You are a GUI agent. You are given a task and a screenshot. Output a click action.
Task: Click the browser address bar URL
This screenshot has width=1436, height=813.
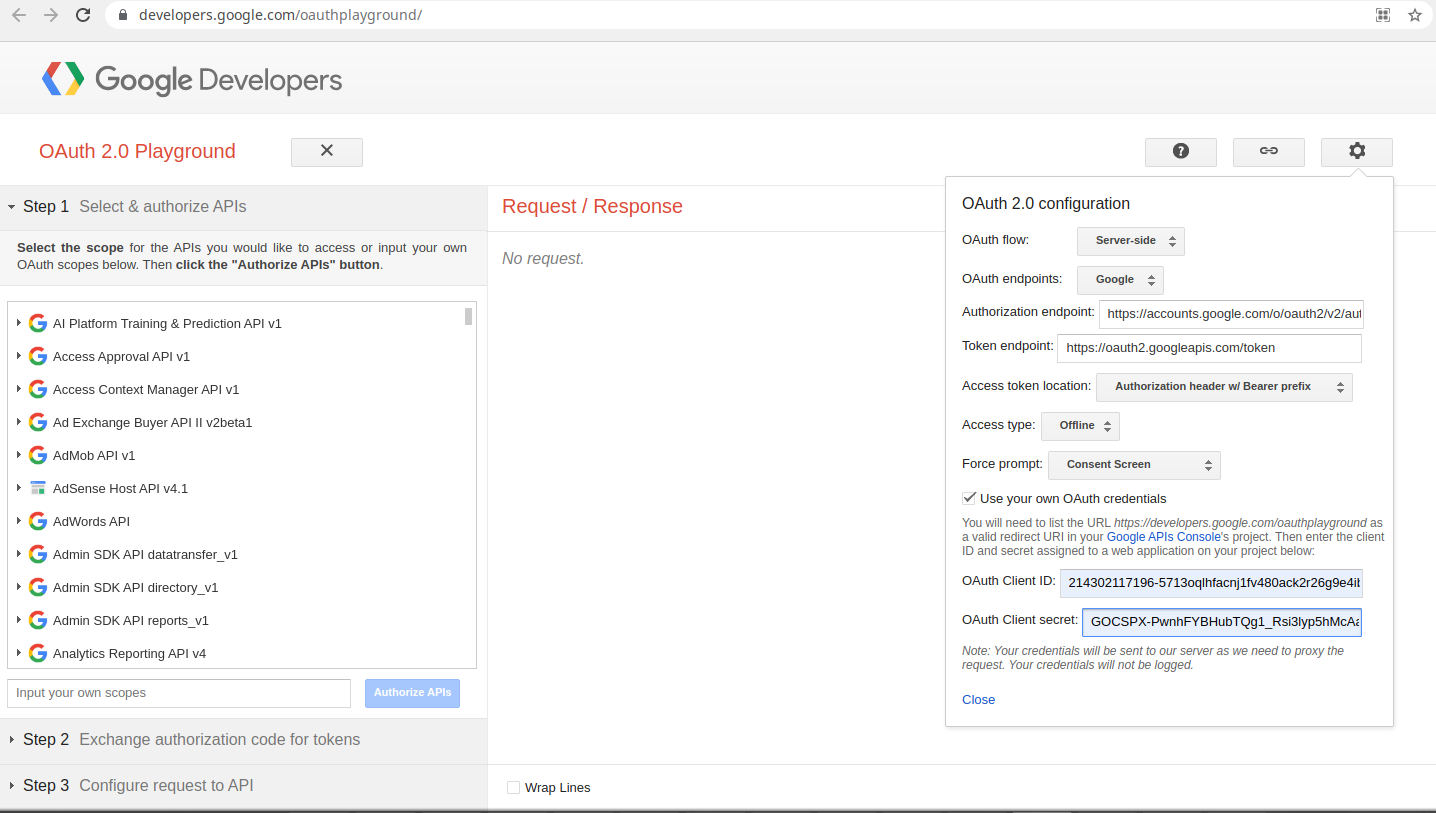click(280, 15)
